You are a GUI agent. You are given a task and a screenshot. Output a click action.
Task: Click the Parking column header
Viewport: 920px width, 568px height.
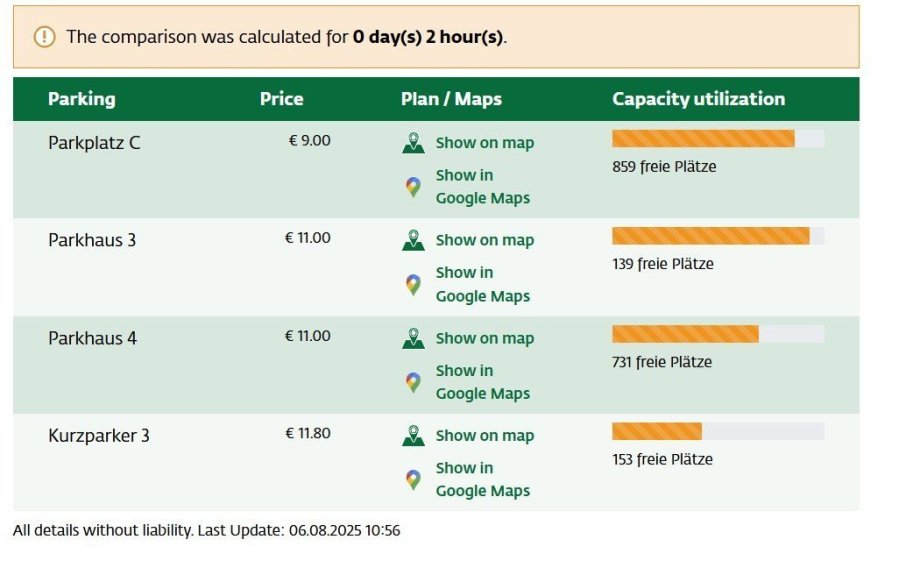[x=81, y=99]
